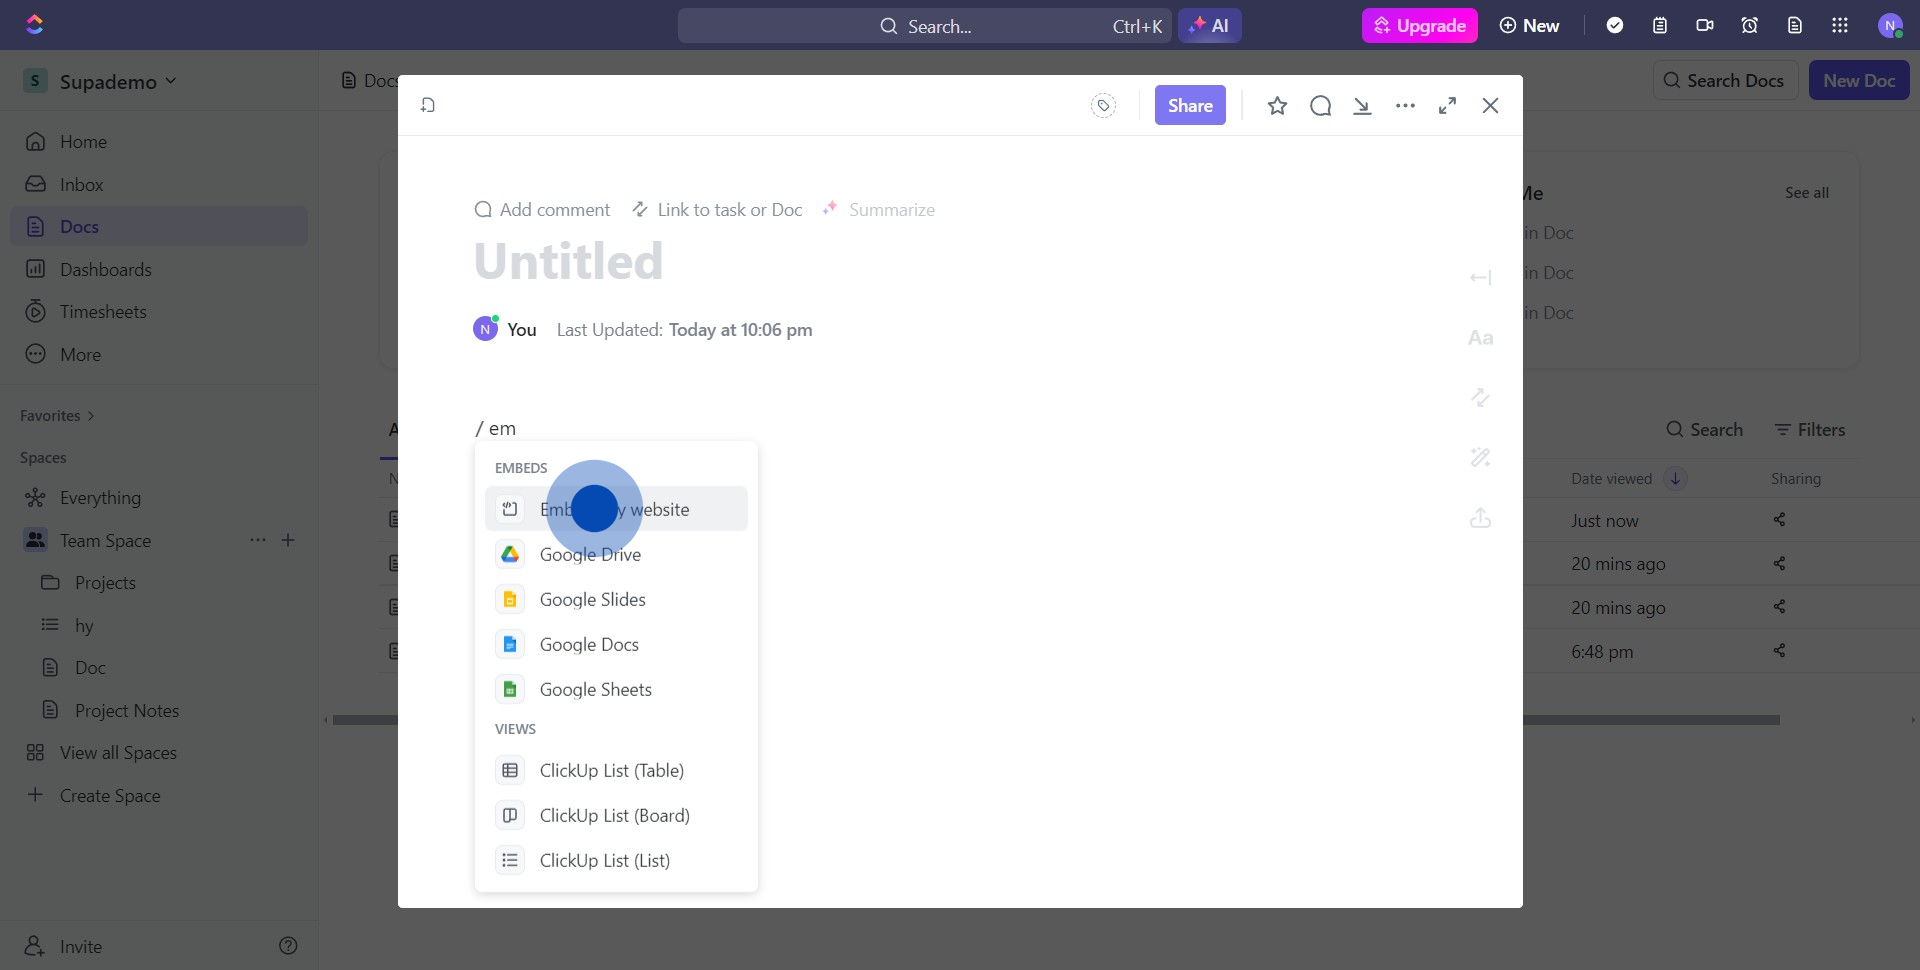Click New Doc button
This screenshot has height=970, width=1920.
tap(1859, 80)
